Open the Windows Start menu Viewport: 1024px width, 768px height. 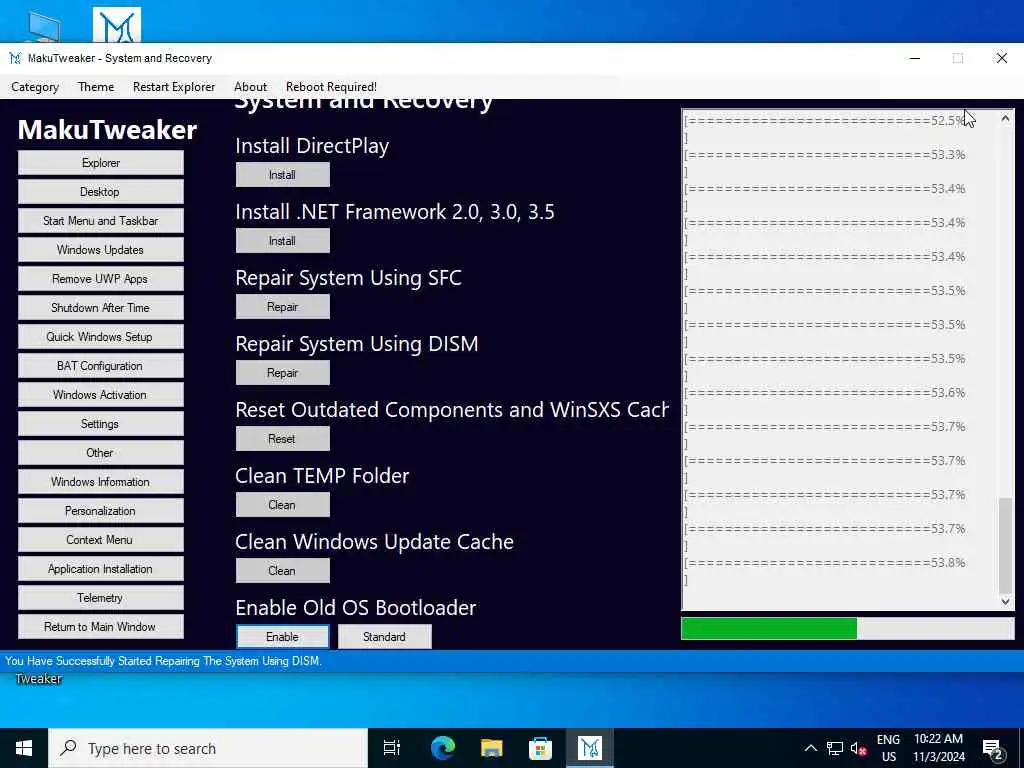(24, 748)
